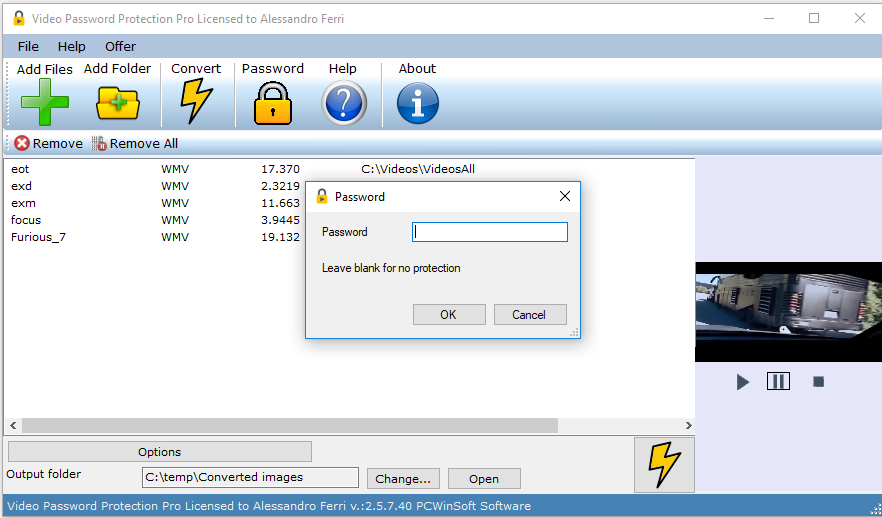Viewport: 882px width, 518px height.
Task: Maximize the main application window
Action: click(814, 19)
